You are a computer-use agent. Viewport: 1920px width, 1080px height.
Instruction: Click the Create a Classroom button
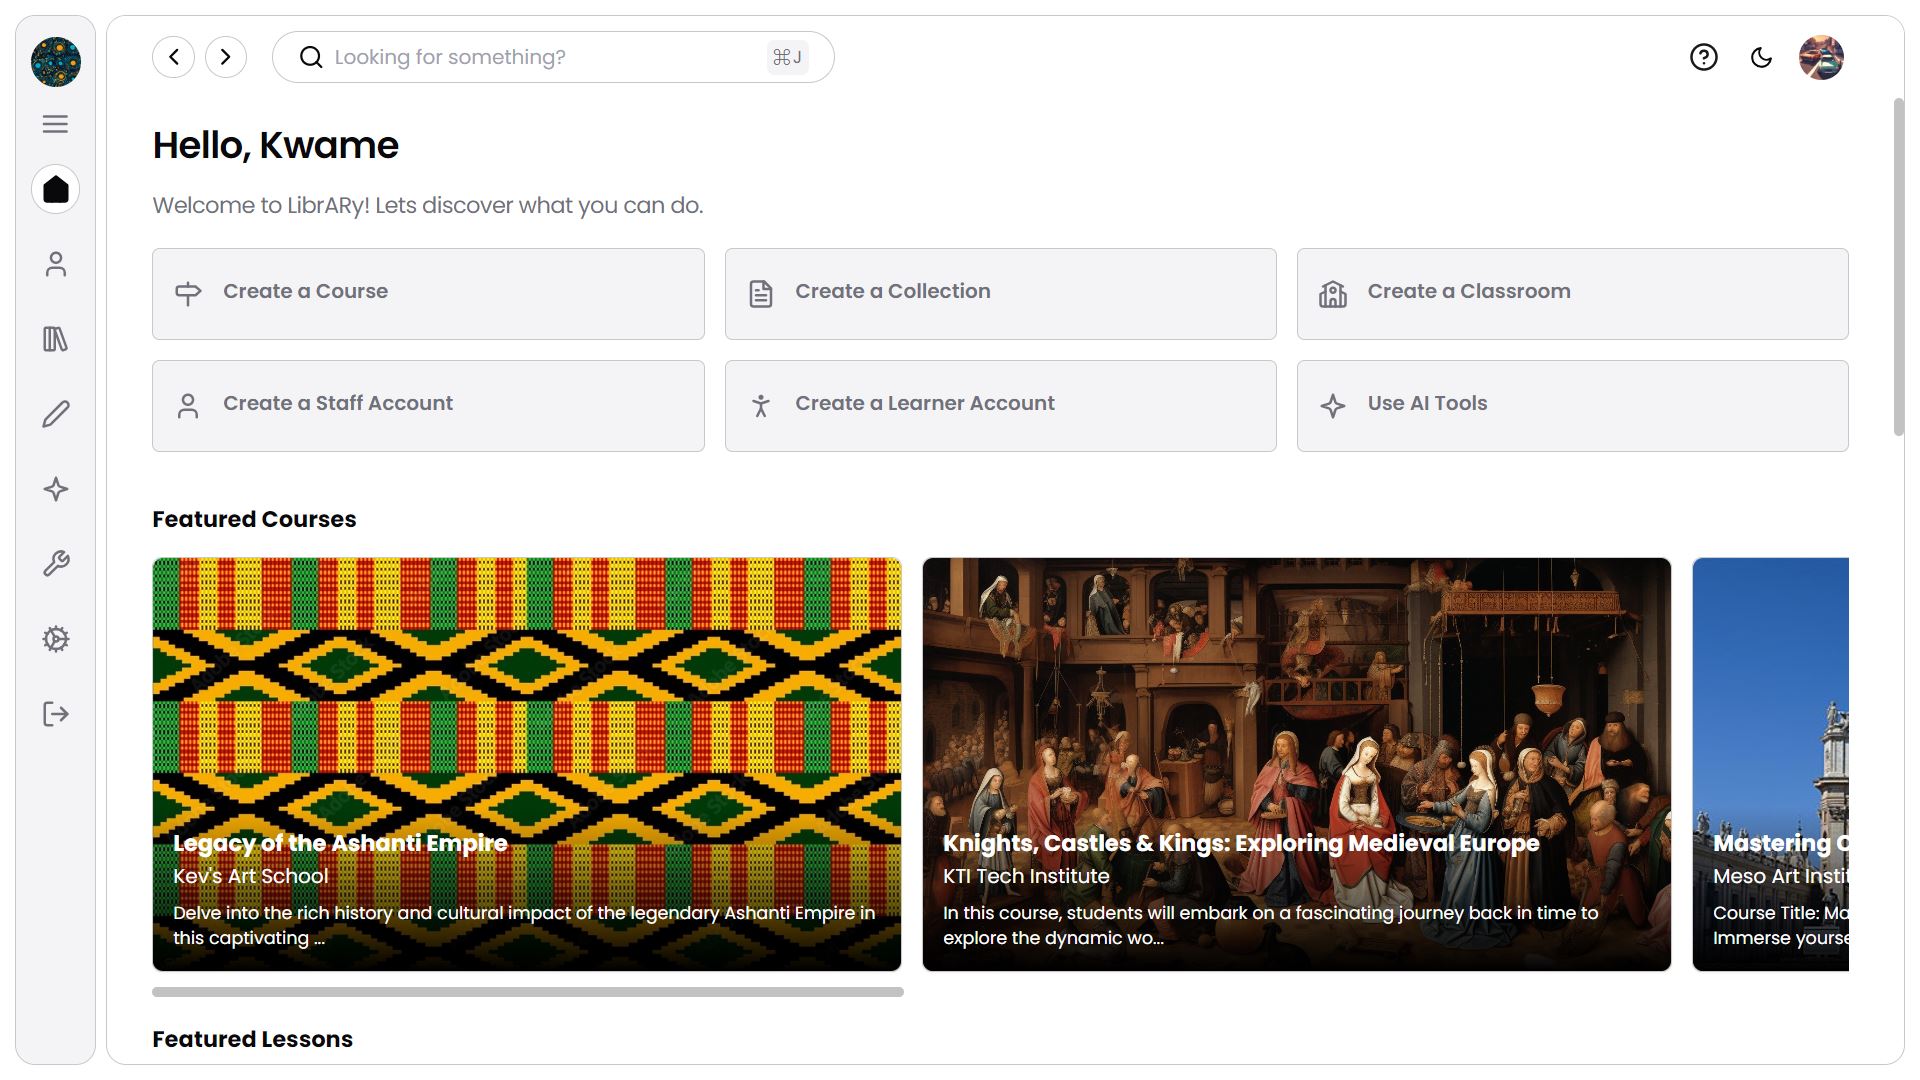pyautogui.click(x=1572, y=294)
